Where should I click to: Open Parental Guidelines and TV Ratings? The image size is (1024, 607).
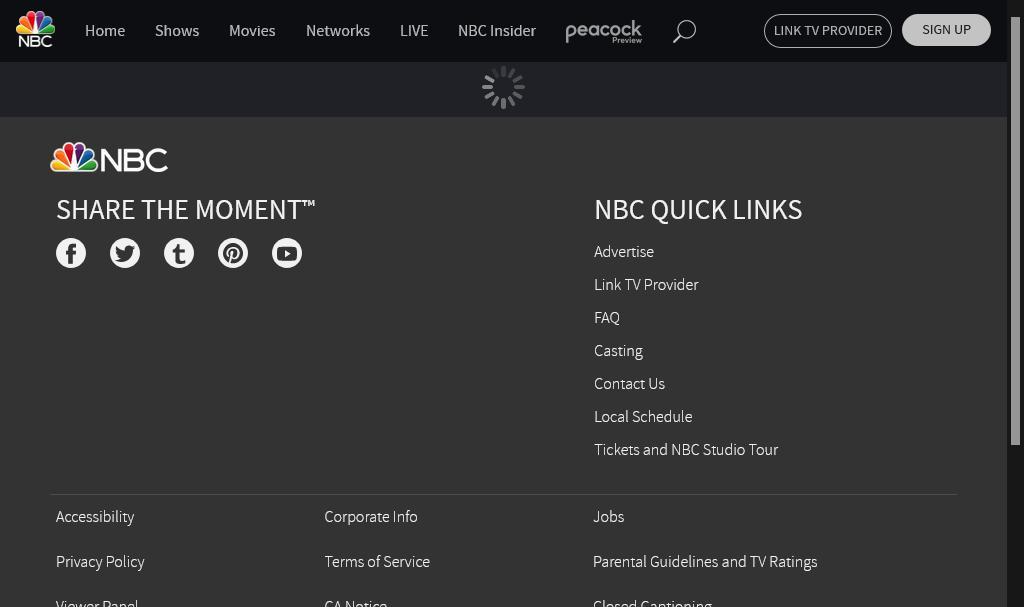705,562
